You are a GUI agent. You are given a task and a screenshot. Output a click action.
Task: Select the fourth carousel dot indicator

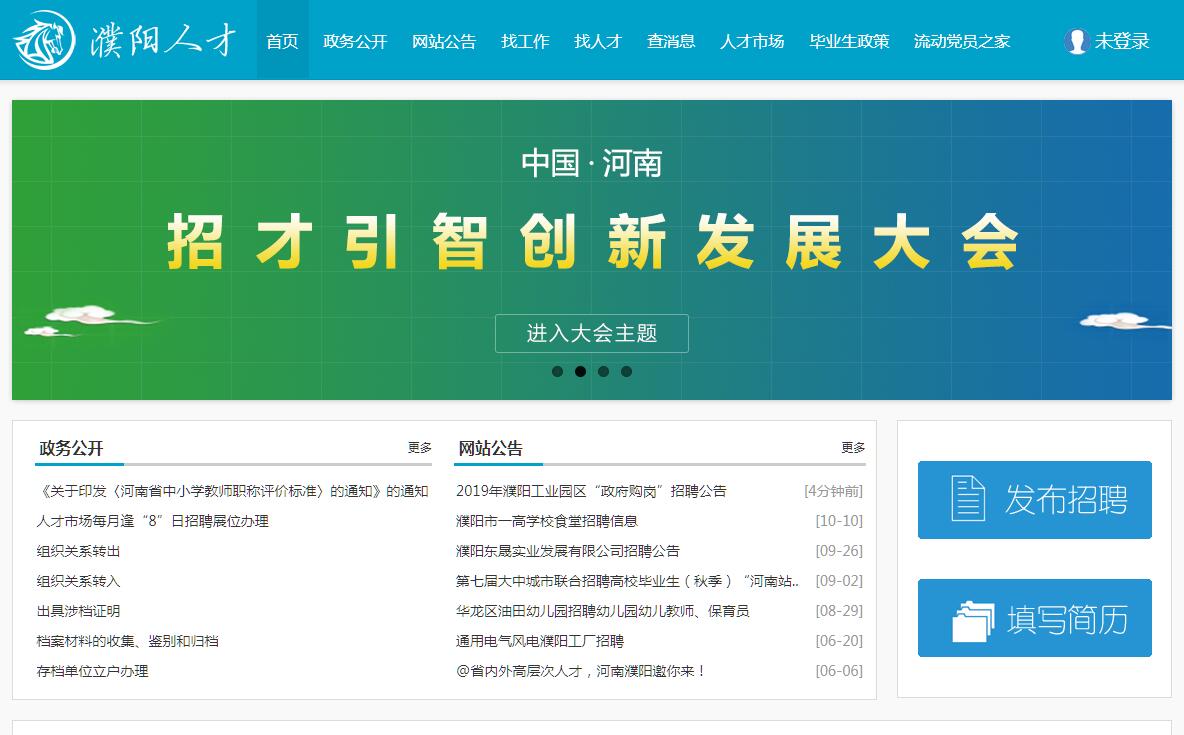(x=626, y=372)
